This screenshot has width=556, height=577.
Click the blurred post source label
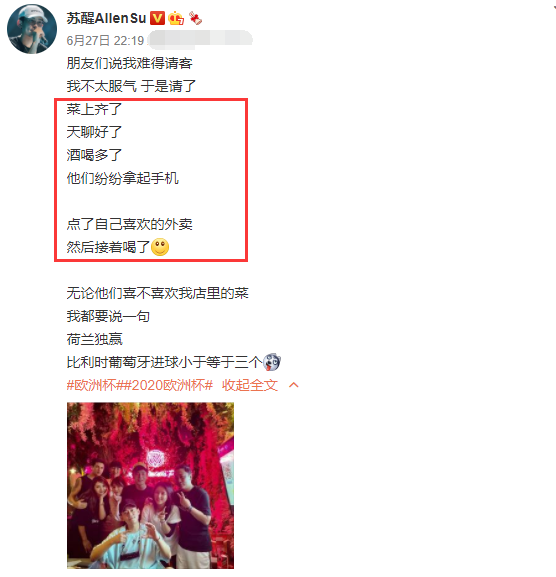pyautogui.click(x=201, y=40)
